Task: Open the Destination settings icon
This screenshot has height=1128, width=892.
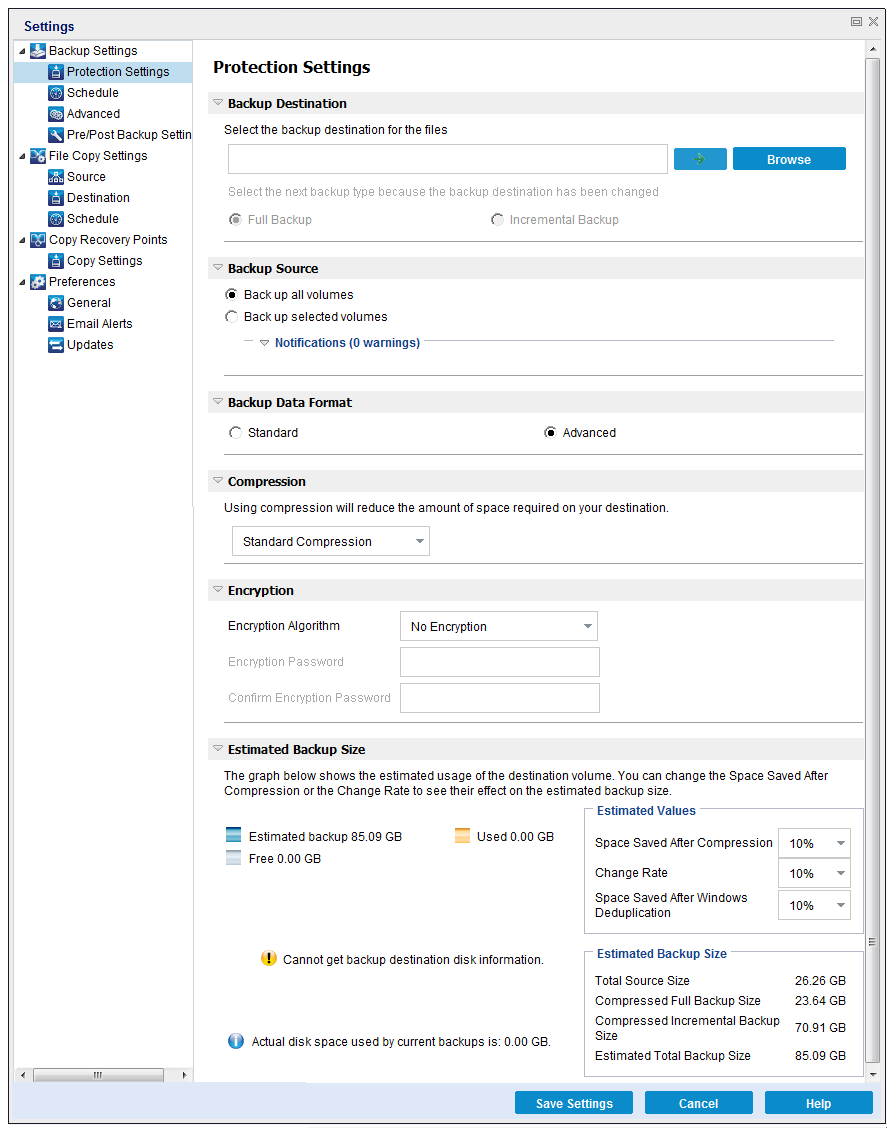Action: click(57, 197)
